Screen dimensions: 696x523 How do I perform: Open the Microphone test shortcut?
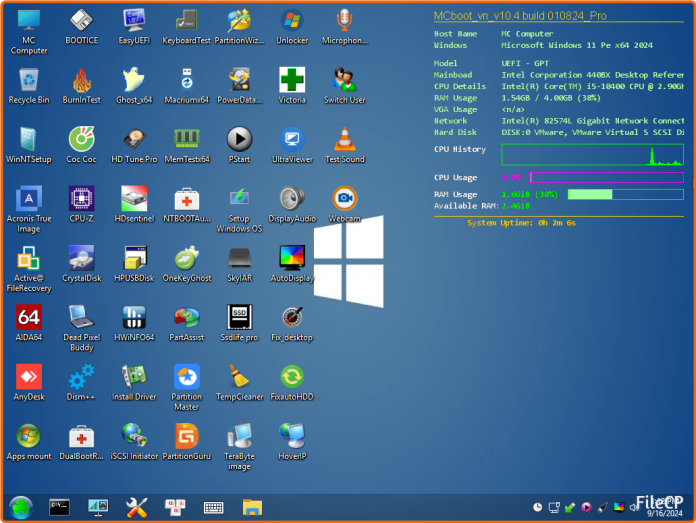pyautogui.click(x=344, y=27)
